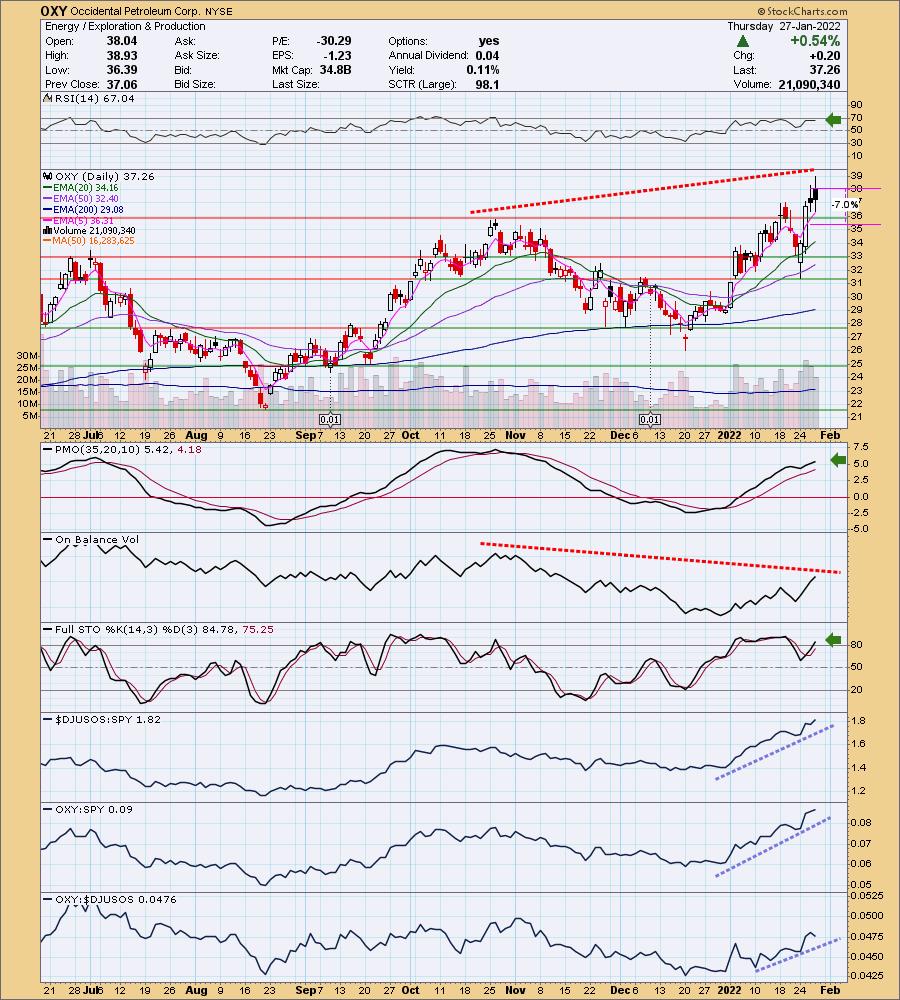Image resolution: width=900 pixels, height=1000 pixels.
Task: Click the MA(50) 16,283,625 legend text
Action: [94, 241]
